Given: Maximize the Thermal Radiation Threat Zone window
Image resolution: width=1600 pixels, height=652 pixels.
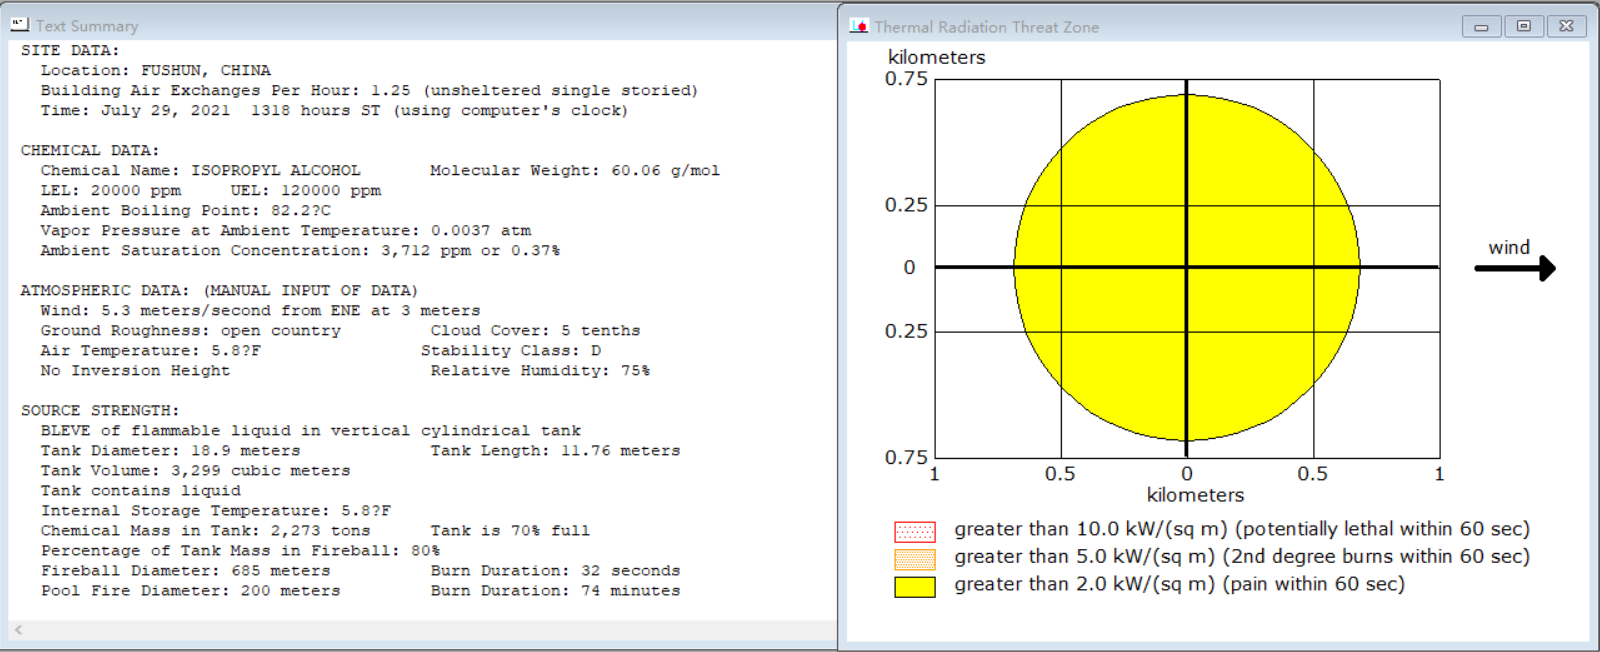Looking at the screenshot, I should coord(1523,27).
